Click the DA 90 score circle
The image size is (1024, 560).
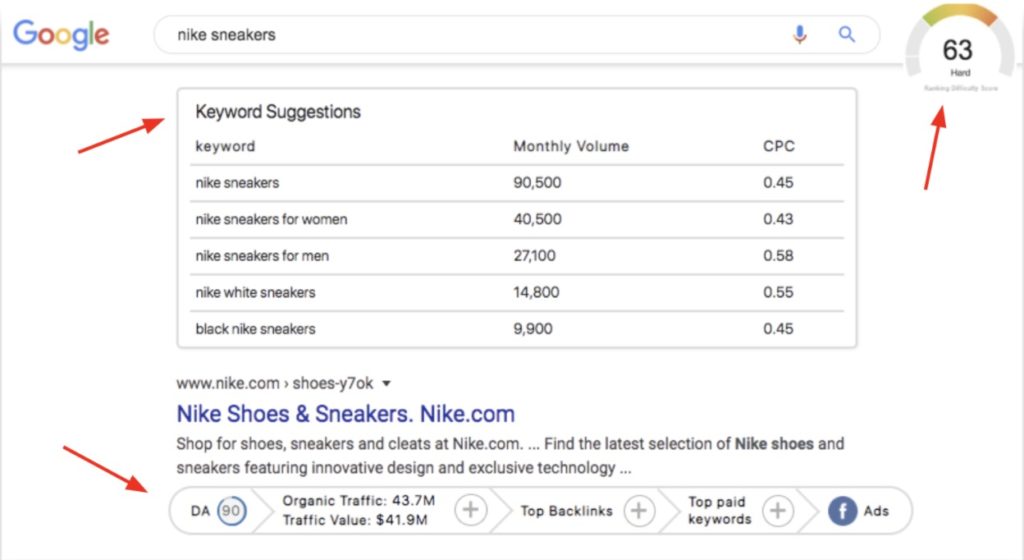pyautogui.click(x=232, y=510)
